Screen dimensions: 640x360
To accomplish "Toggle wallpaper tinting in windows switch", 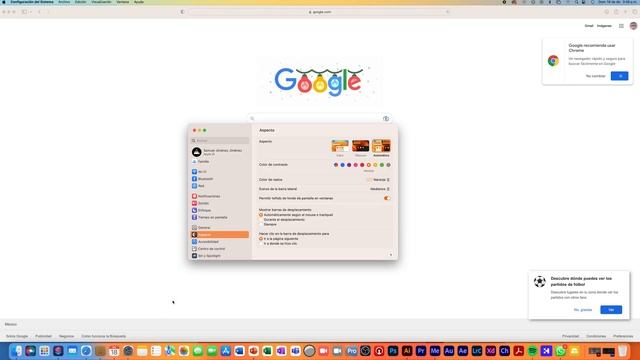I will (387, 198).
